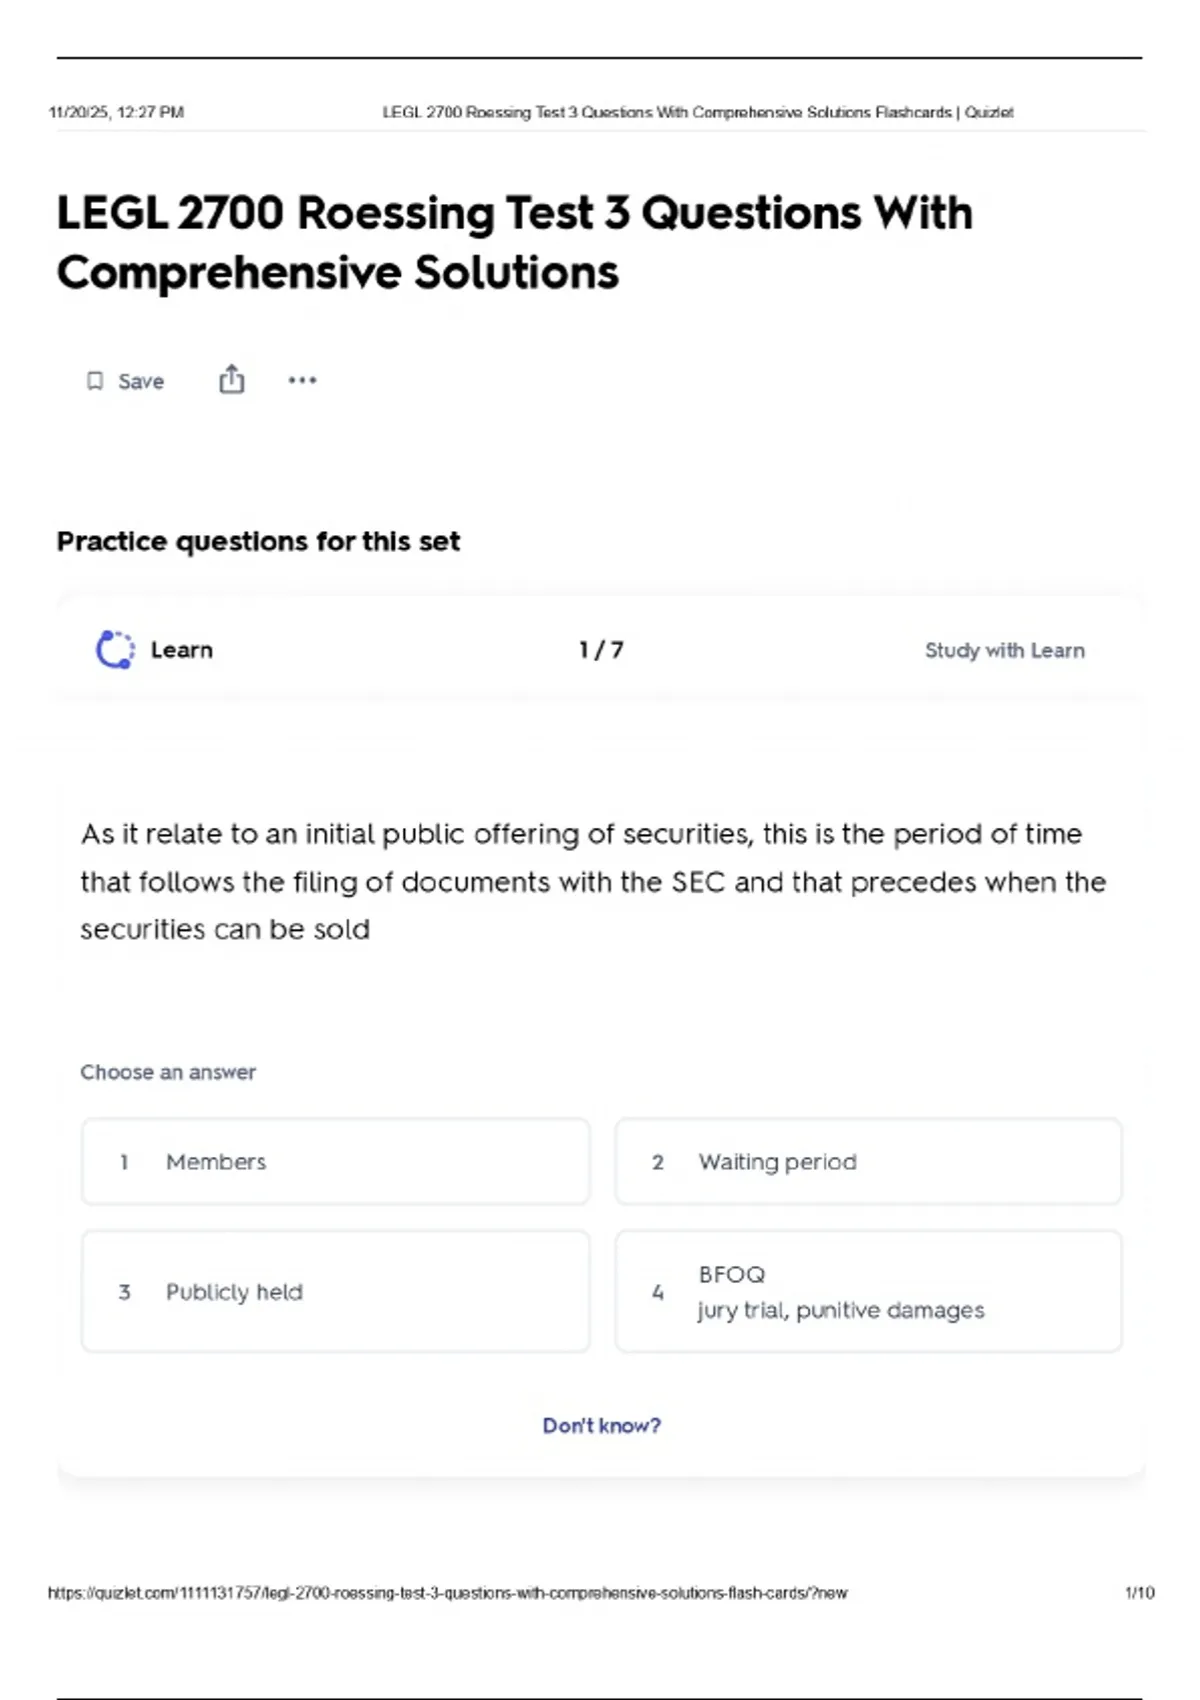Click the page title heading
The height and width of the screenshot is (1700, 1200).
pyautogui.click(x=514, y=242)
